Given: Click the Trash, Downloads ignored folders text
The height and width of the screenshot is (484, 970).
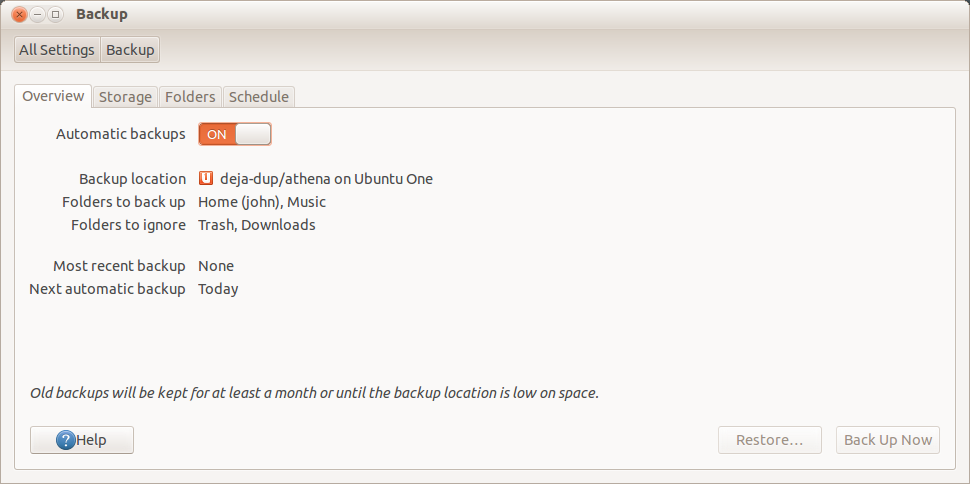Looking at the screenshot, I should [257, 225].
